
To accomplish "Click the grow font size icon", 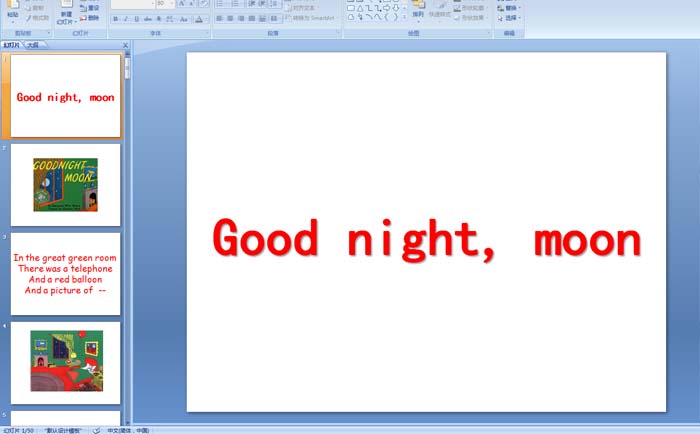I will click(x=181, y=4).
